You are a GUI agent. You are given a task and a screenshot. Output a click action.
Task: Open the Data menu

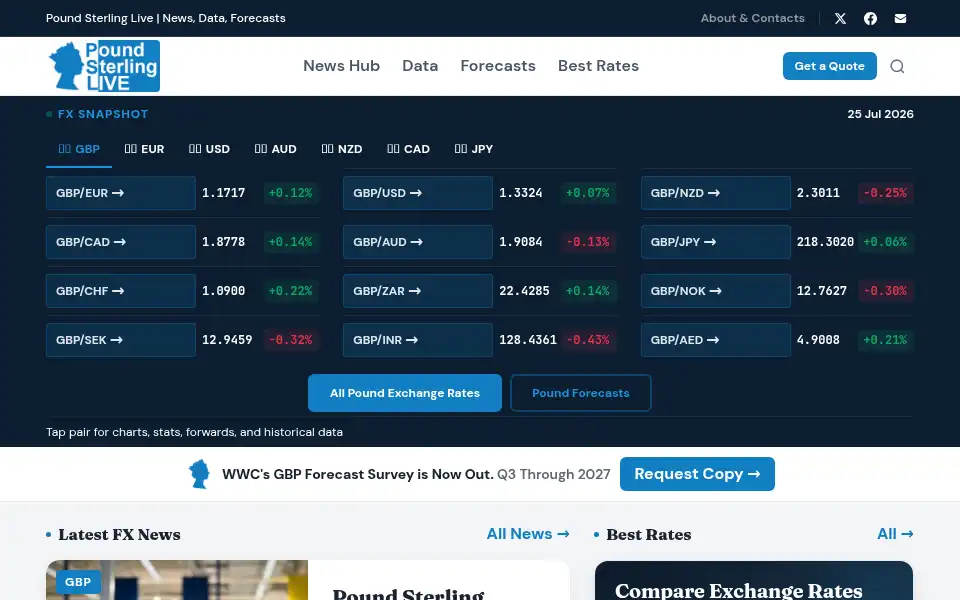coord(420,66)
